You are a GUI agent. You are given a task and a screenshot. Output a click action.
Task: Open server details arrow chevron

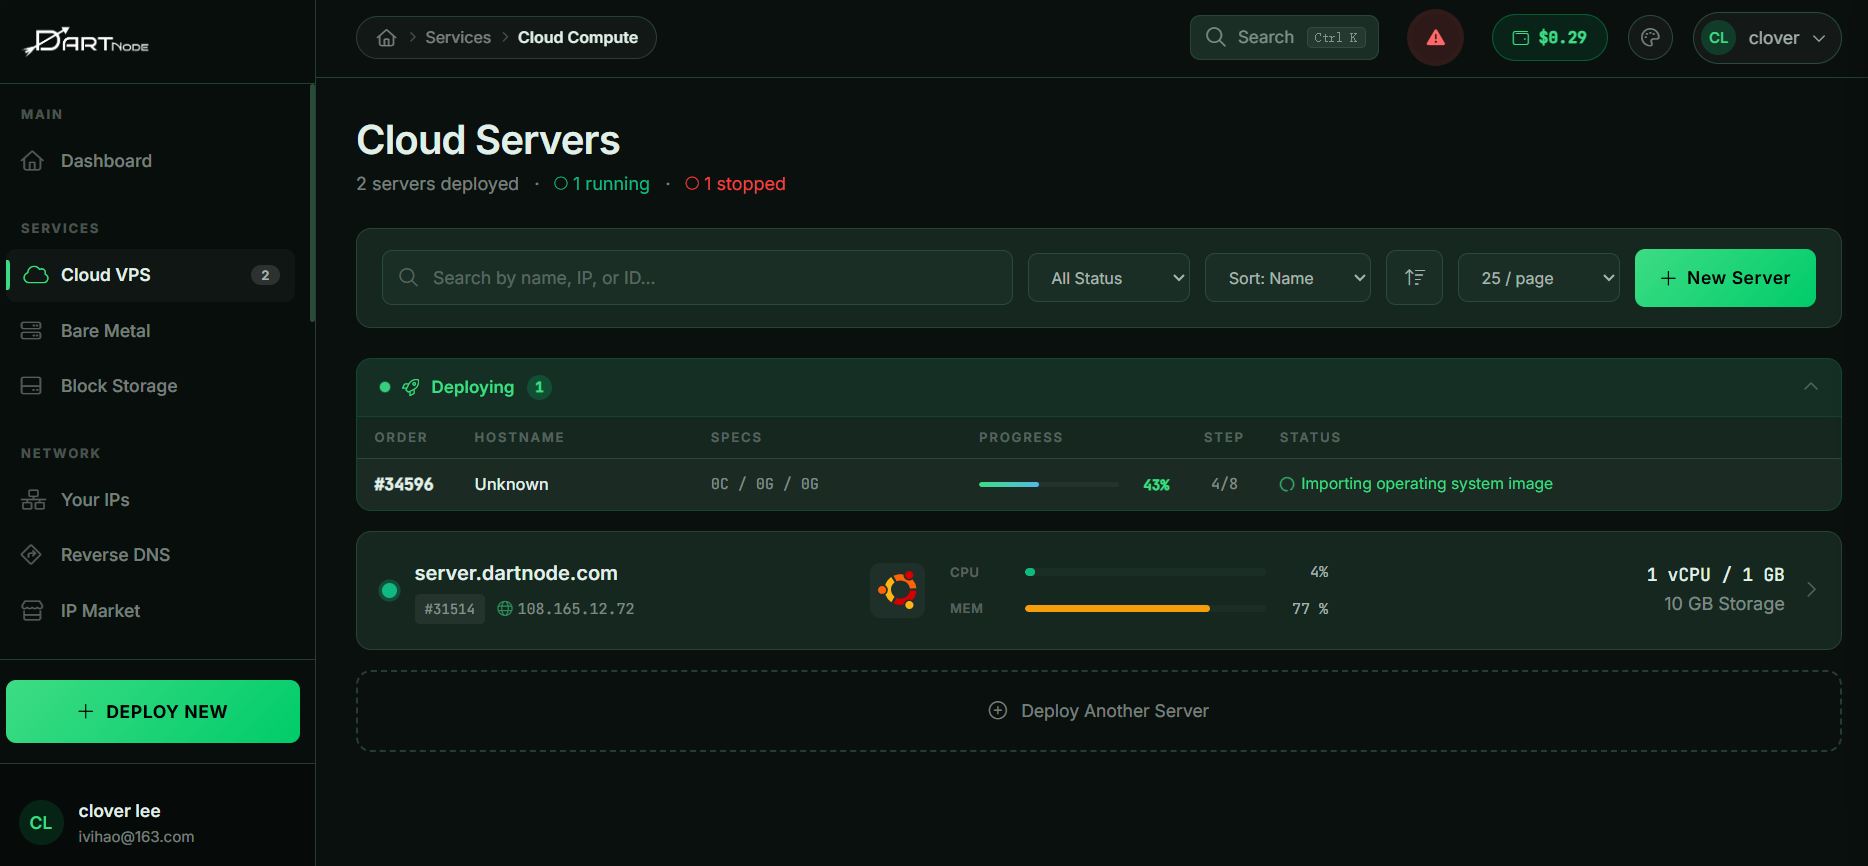(x=1811, y=590)
